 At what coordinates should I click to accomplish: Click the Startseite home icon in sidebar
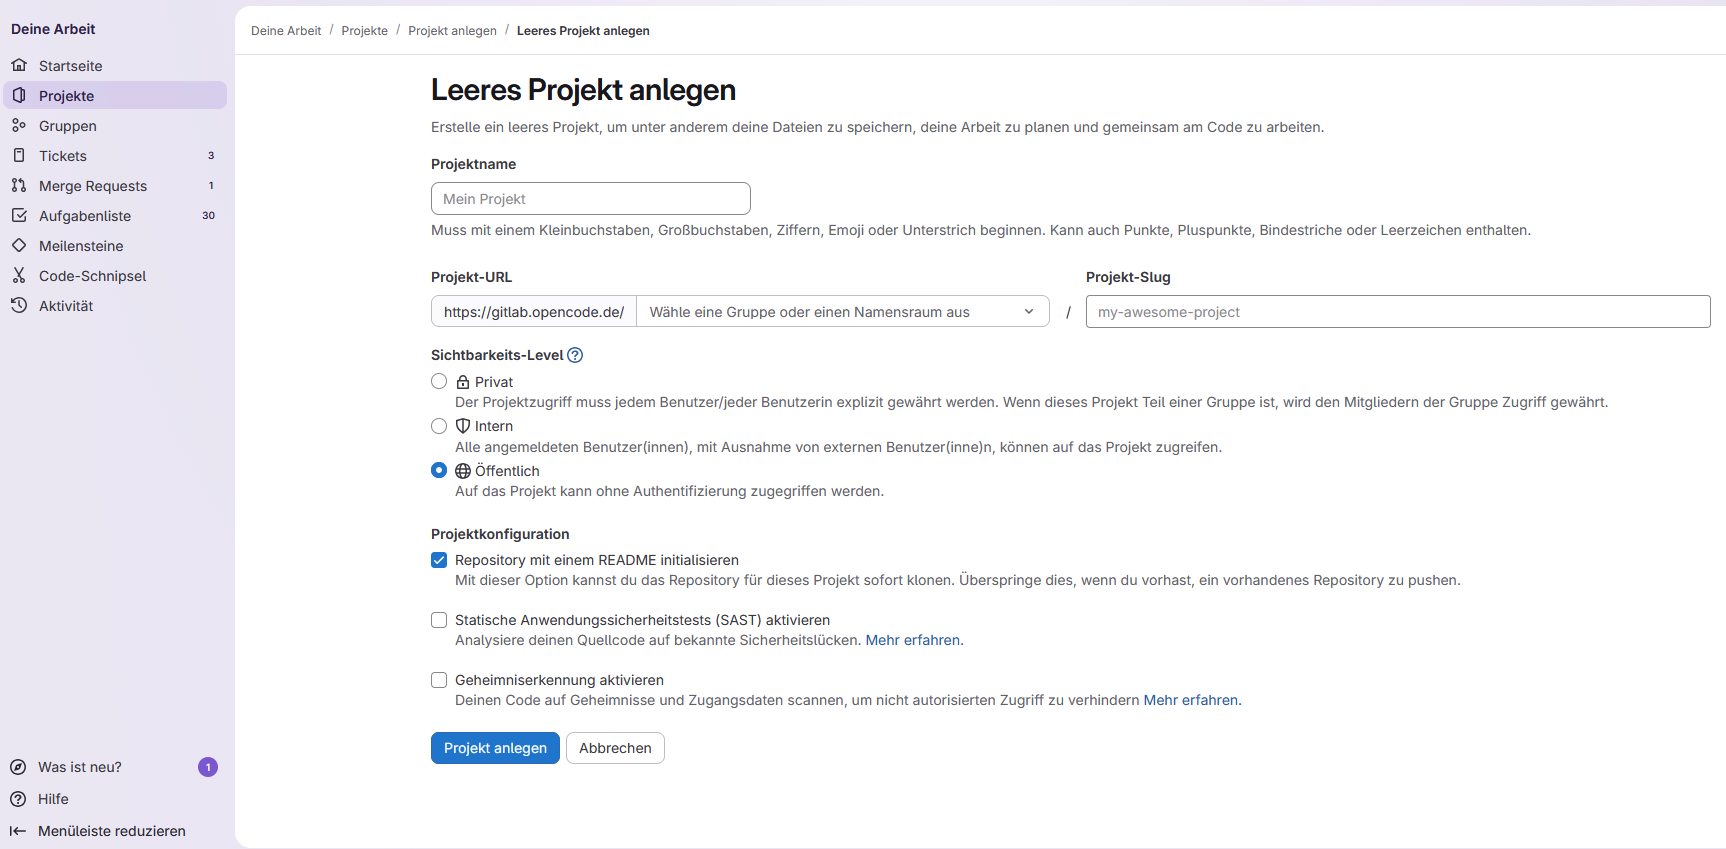(19, 65)
